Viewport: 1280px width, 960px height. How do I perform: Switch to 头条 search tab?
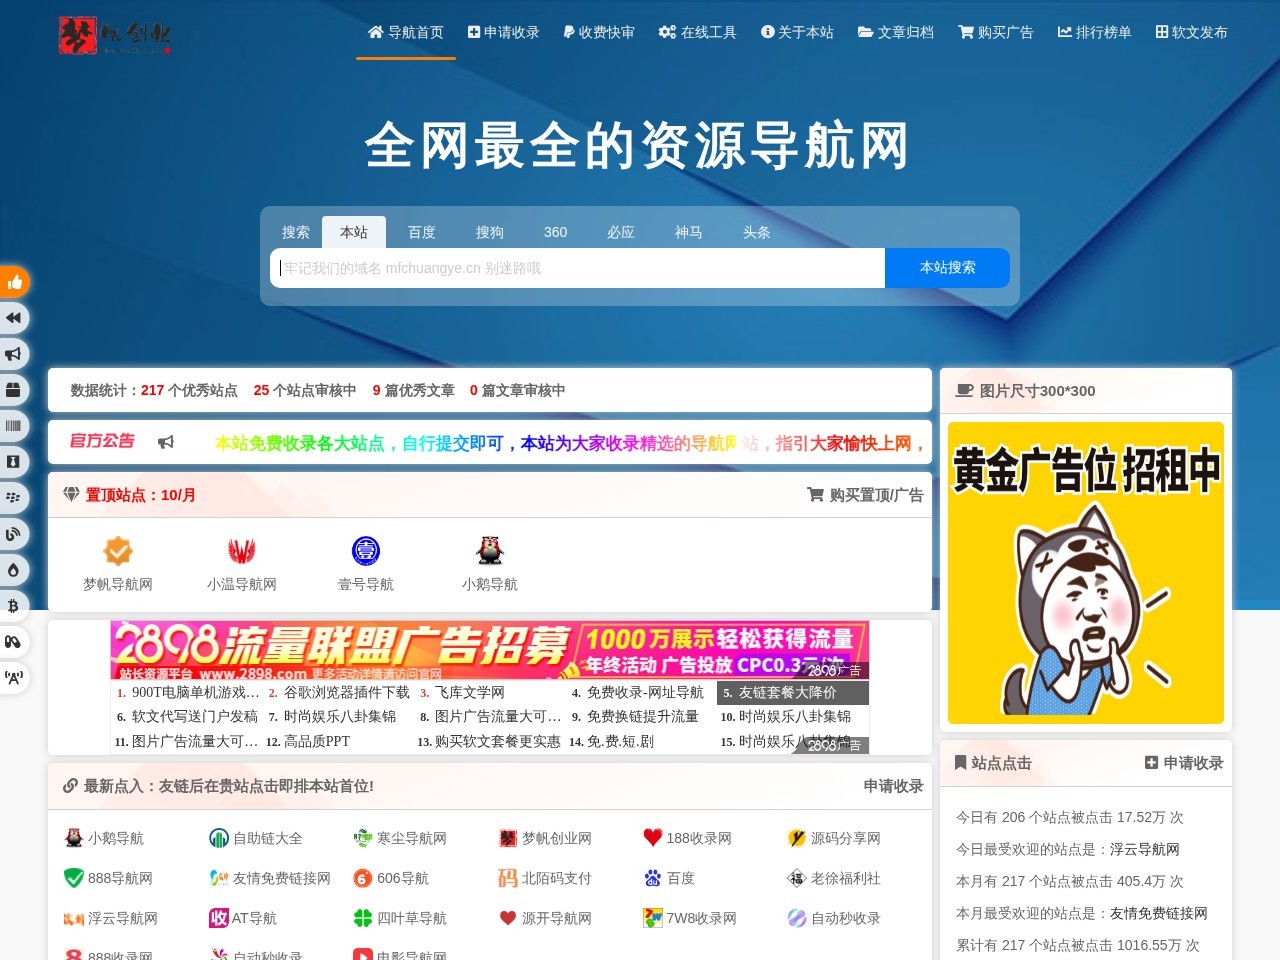click(x=757, y=232)
